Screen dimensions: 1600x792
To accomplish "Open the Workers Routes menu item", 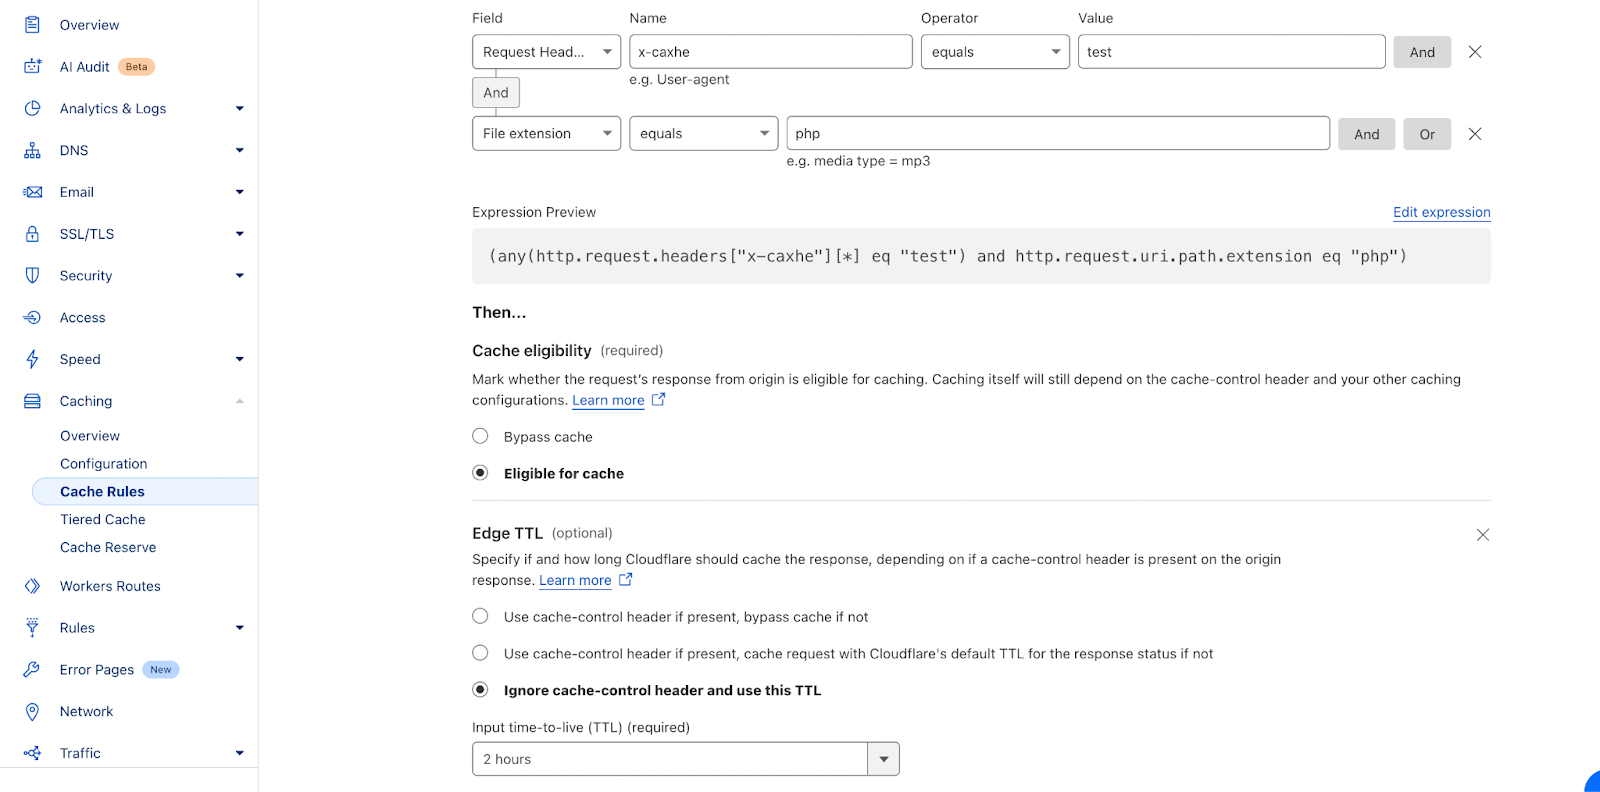I will click(110, 586).
